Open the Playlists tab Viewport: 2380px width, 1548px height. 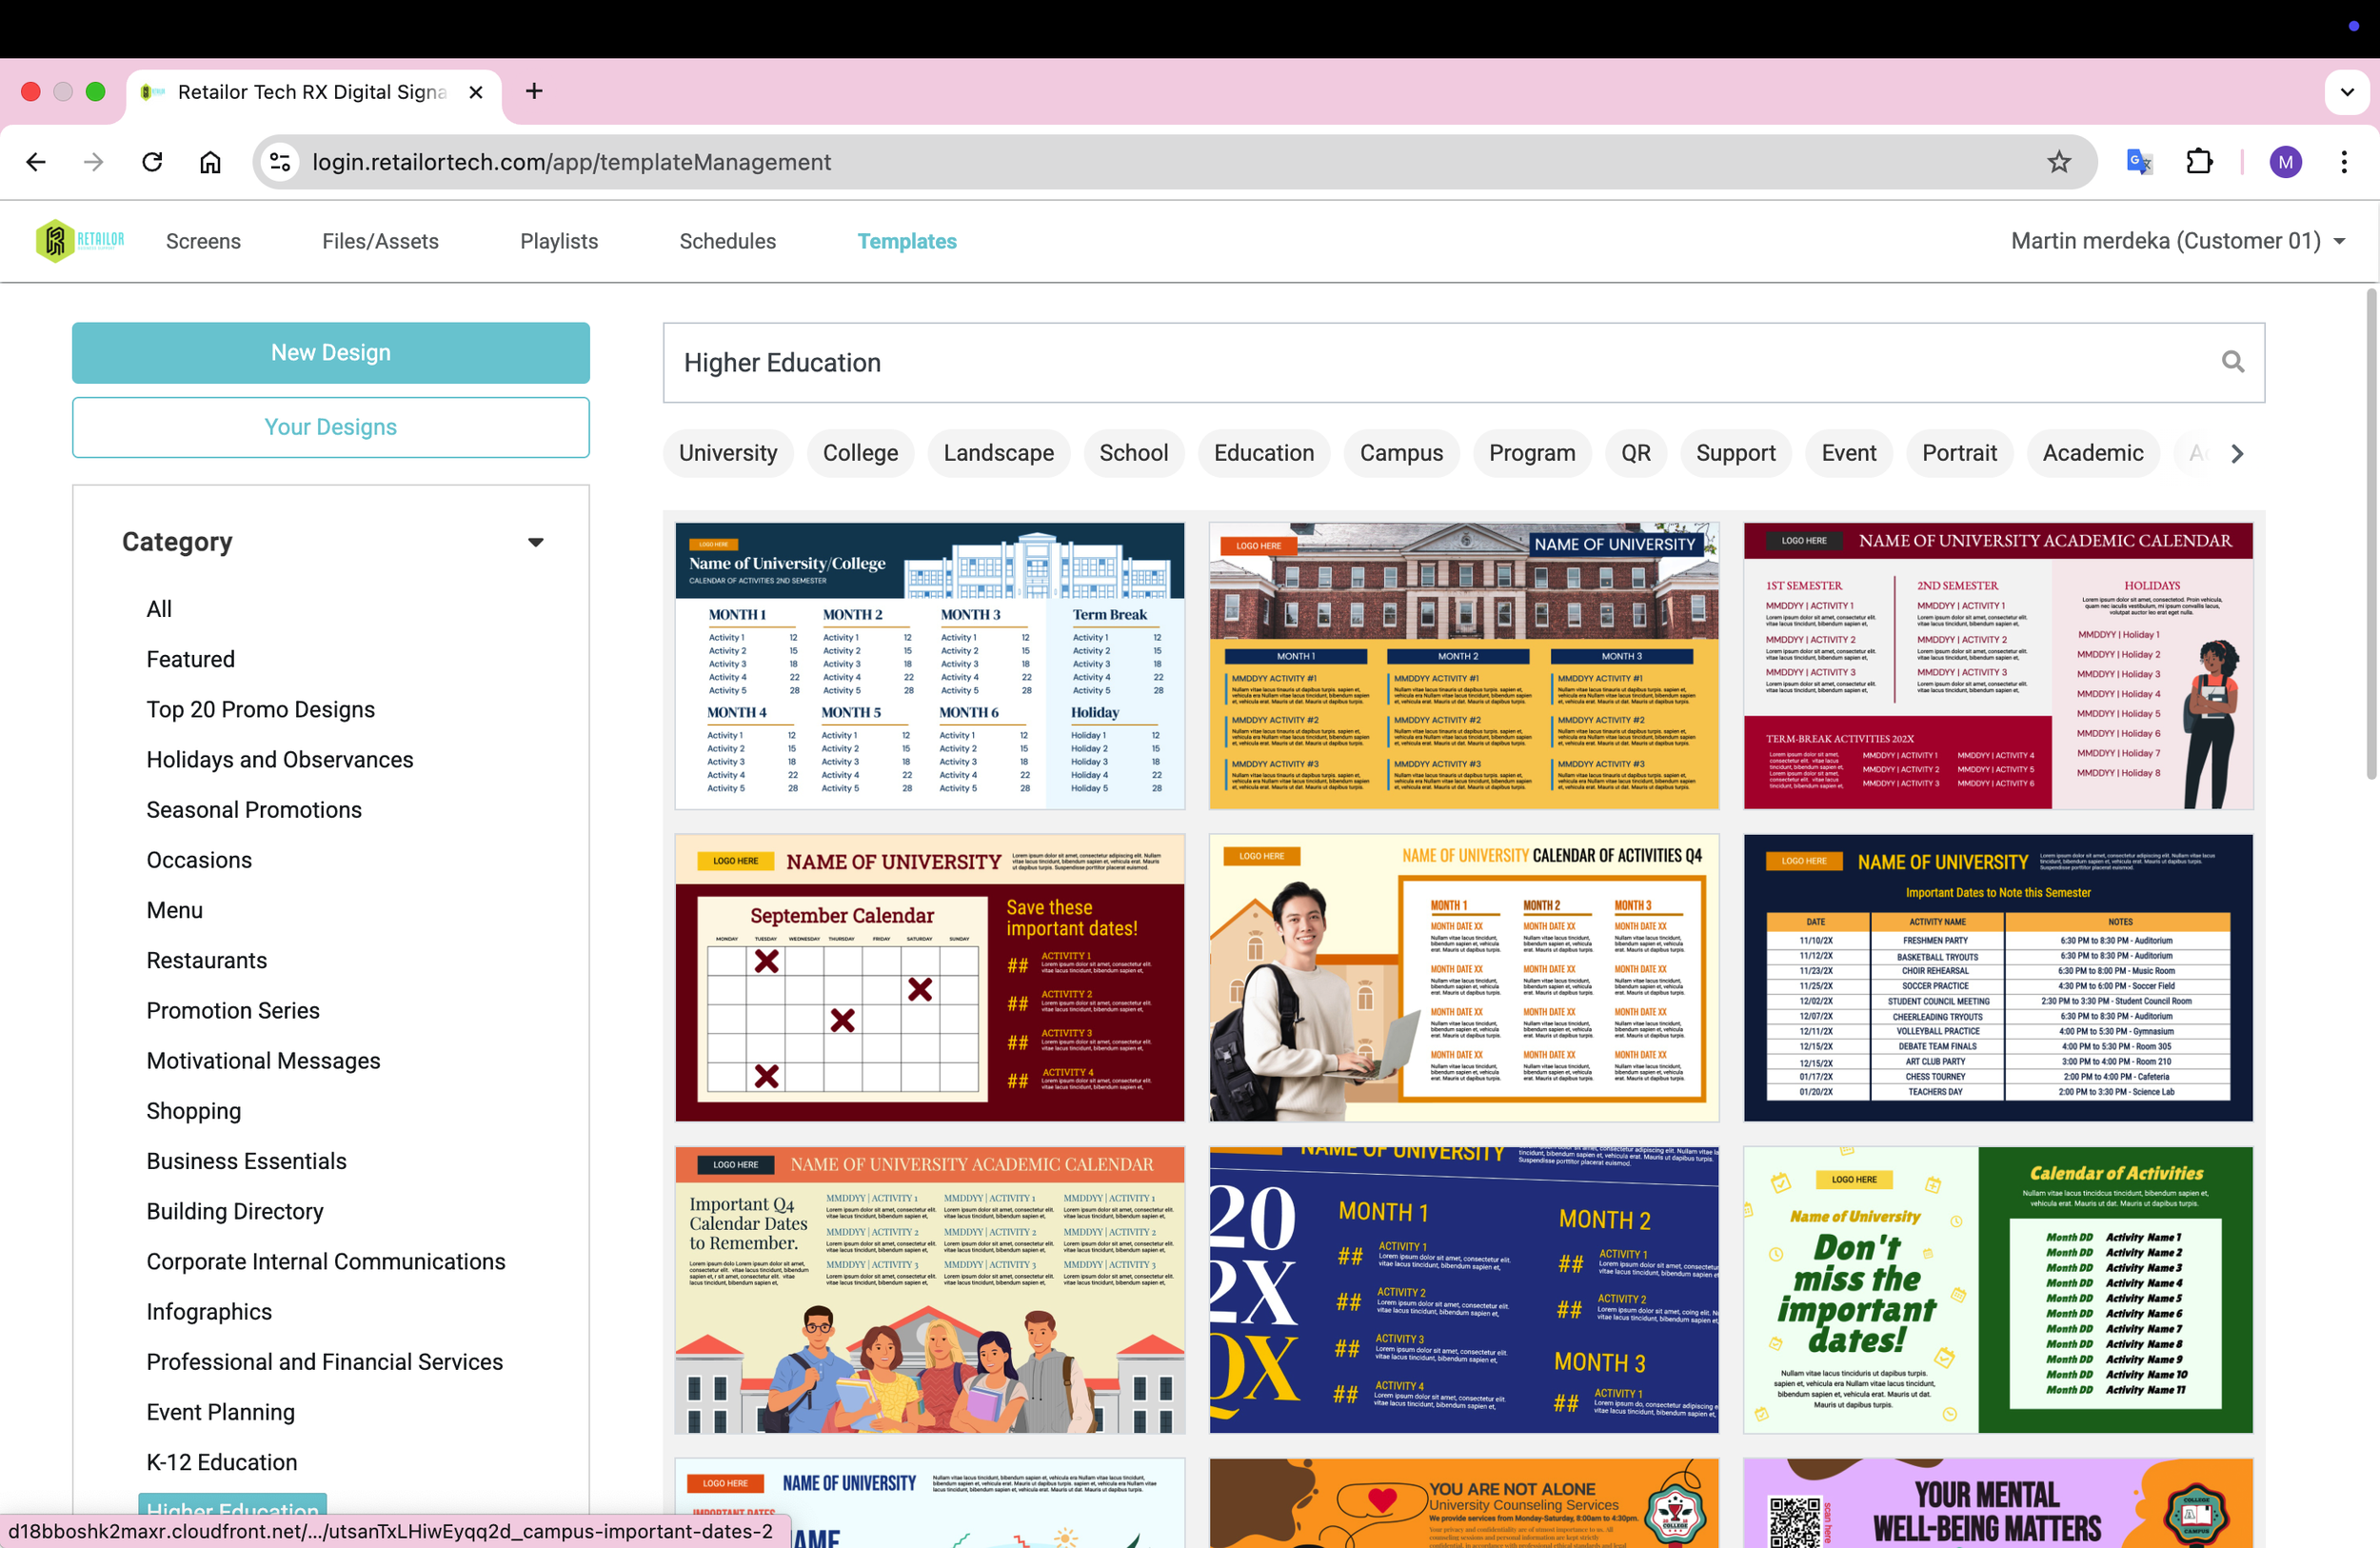click(x=558, y=240)
